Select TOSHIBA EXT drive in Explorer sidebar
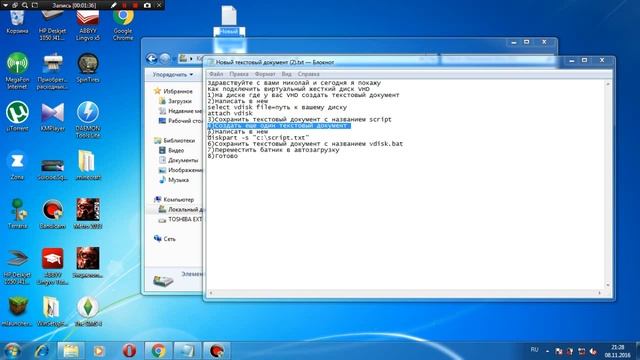The image size is (640, 360). coord(180,219)
